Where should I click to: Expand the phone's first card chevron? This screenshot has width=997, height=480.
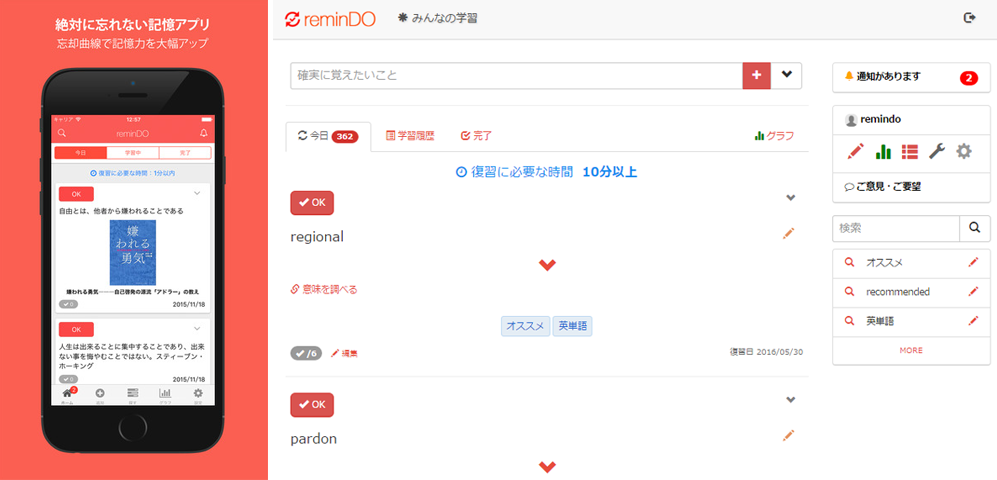tap(197, 193)
